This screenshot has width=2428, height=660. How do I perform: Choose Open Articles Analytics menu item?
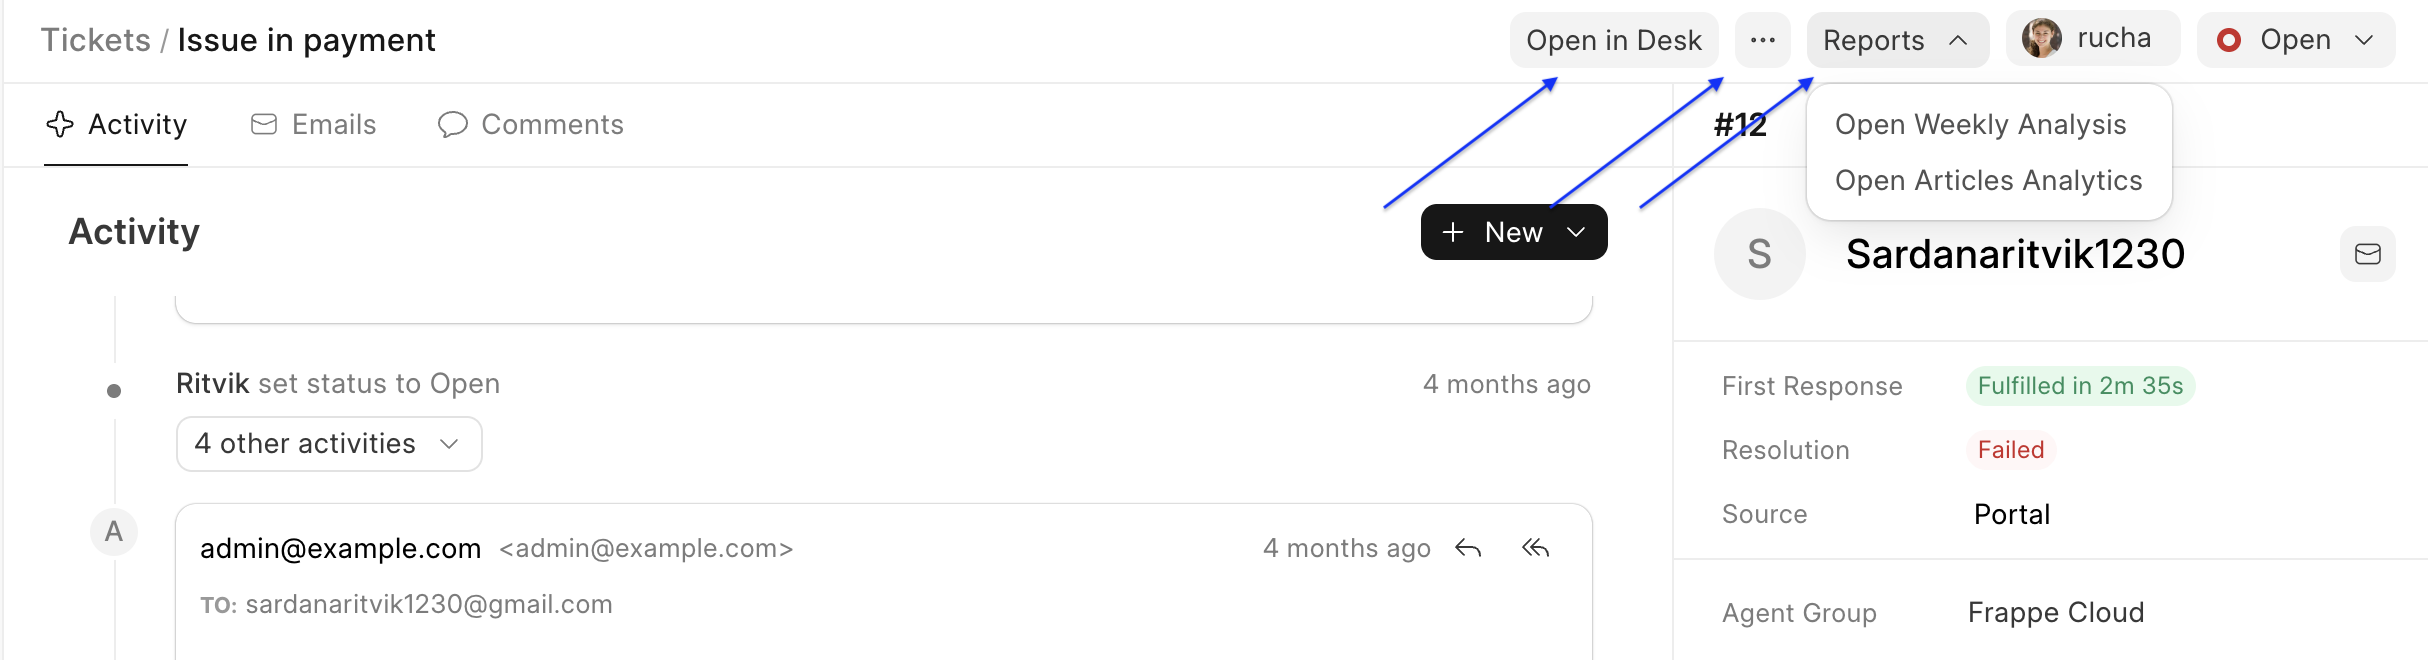[1988, 180]
